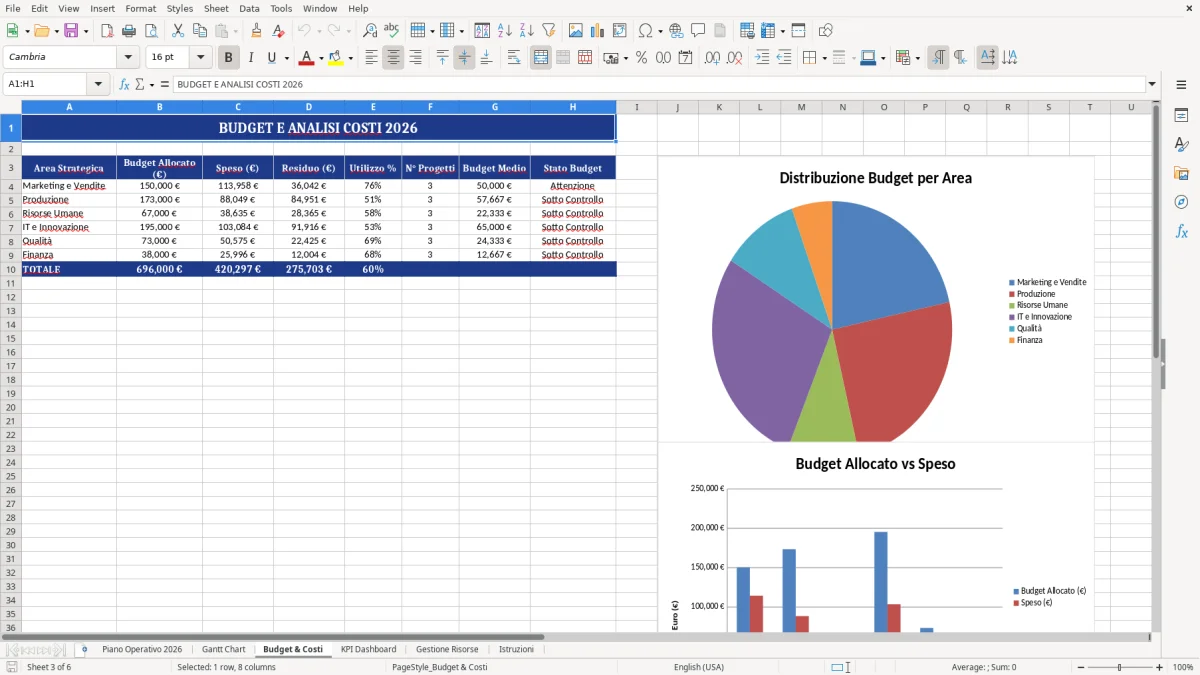Toggle Italic formatting
The height and width of the screenshot is (675, 1200).
point(251,58)
